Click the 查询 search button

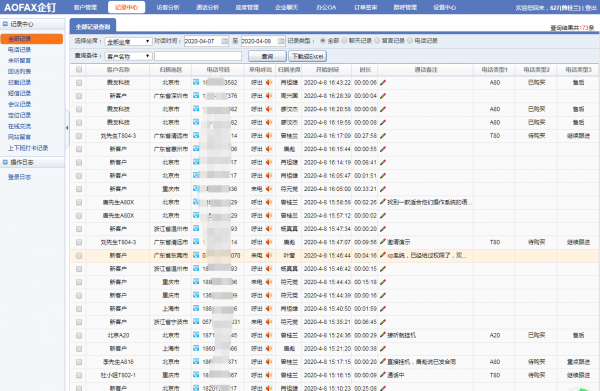[x=267, y=56]
